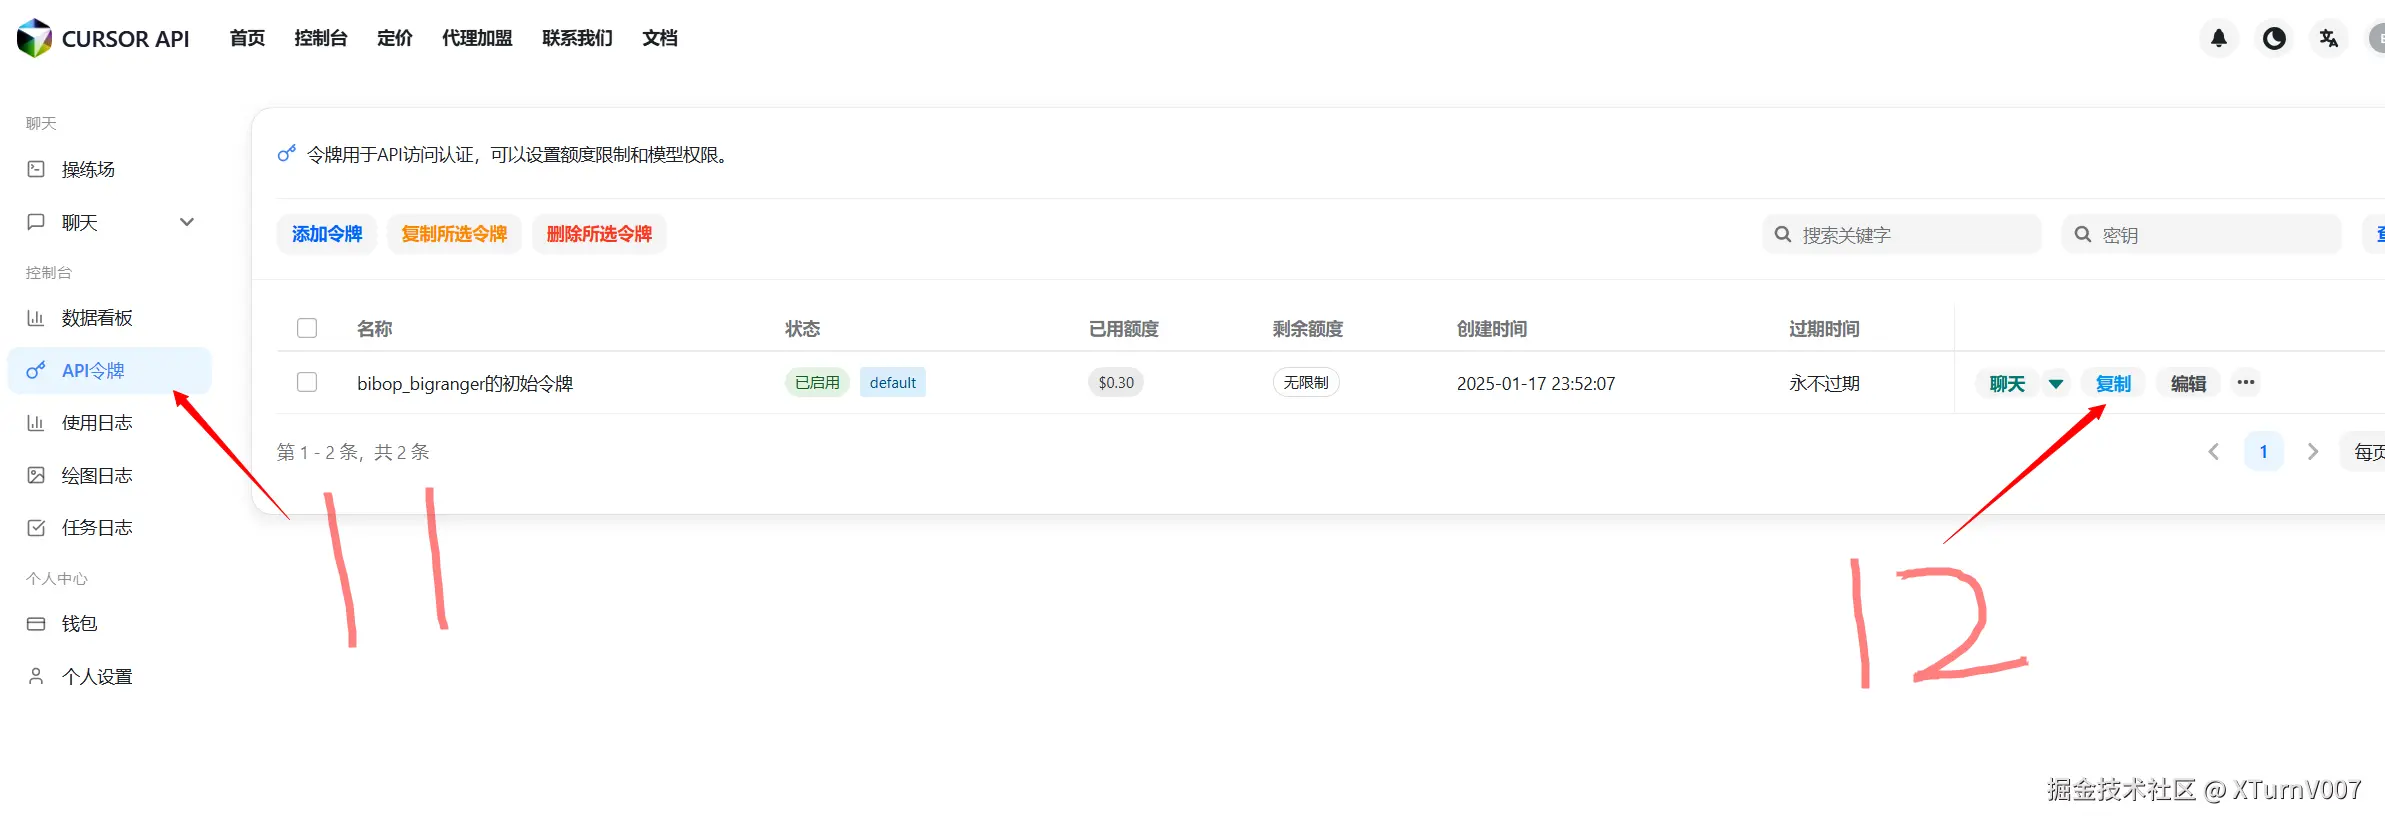The image size is (2385, 827).
Task: Open the language translation icon
Action: click(x=2329, y=38)
